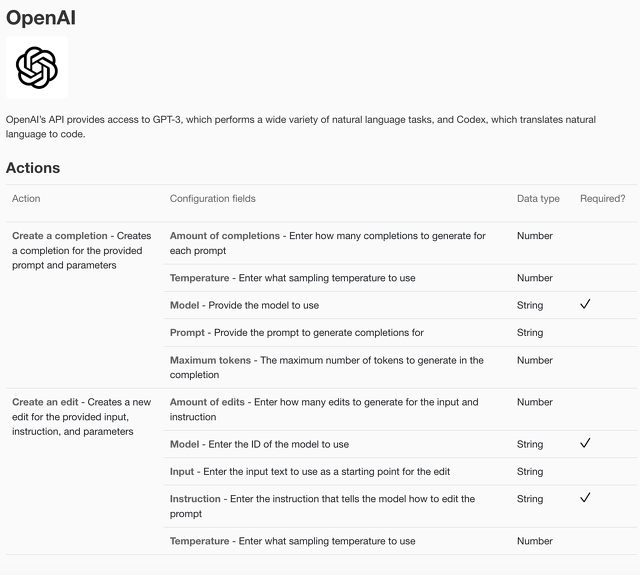Click the Required checkmark for Create a completion Model
Screen dimensions: 640x575
585,305
